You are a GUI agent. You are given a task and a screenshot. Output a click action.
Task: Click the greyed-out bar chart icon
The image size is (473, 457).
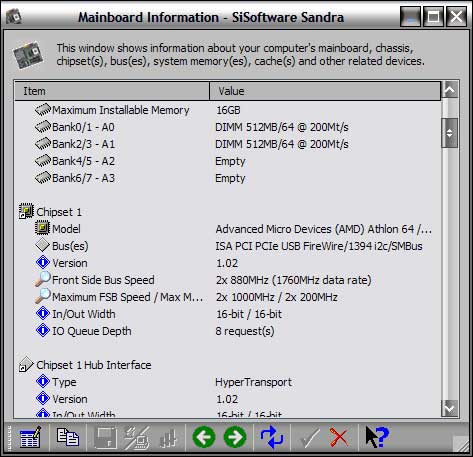tap(168, 438)
